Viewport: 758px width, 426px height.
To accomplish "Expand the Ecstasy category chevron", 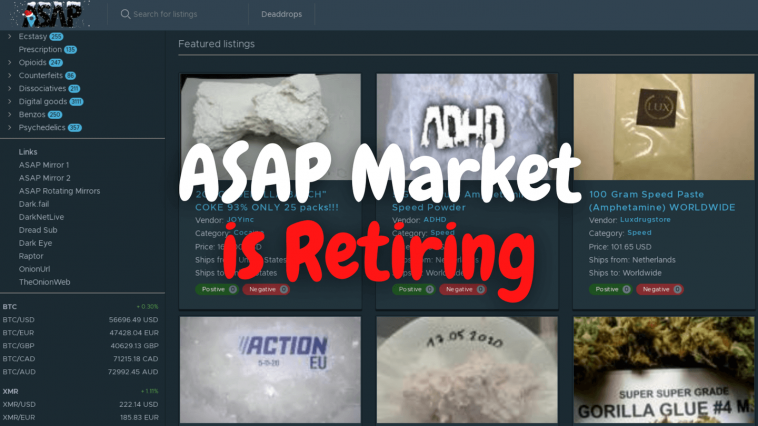I will 10,36.
